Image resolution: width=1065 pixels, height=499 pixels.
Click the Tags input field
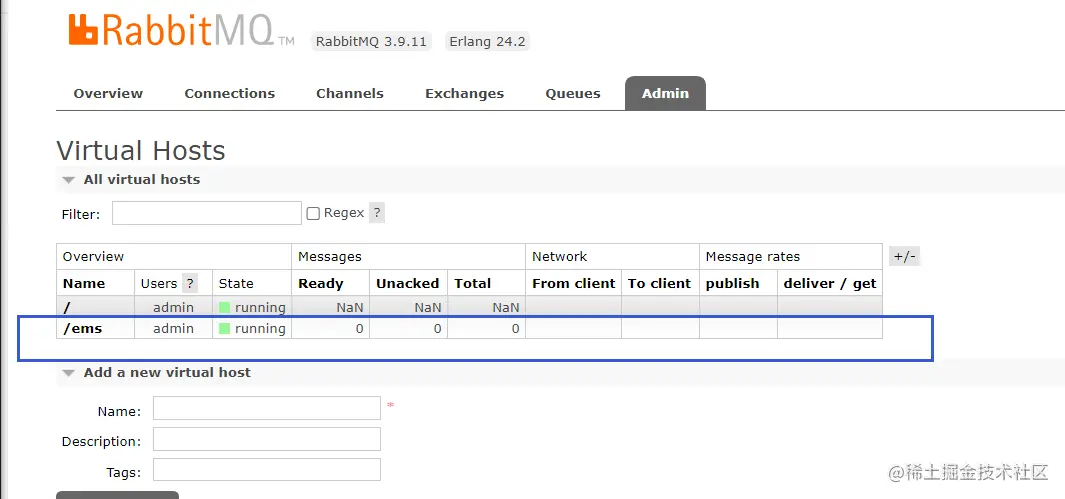pos(266,470)
